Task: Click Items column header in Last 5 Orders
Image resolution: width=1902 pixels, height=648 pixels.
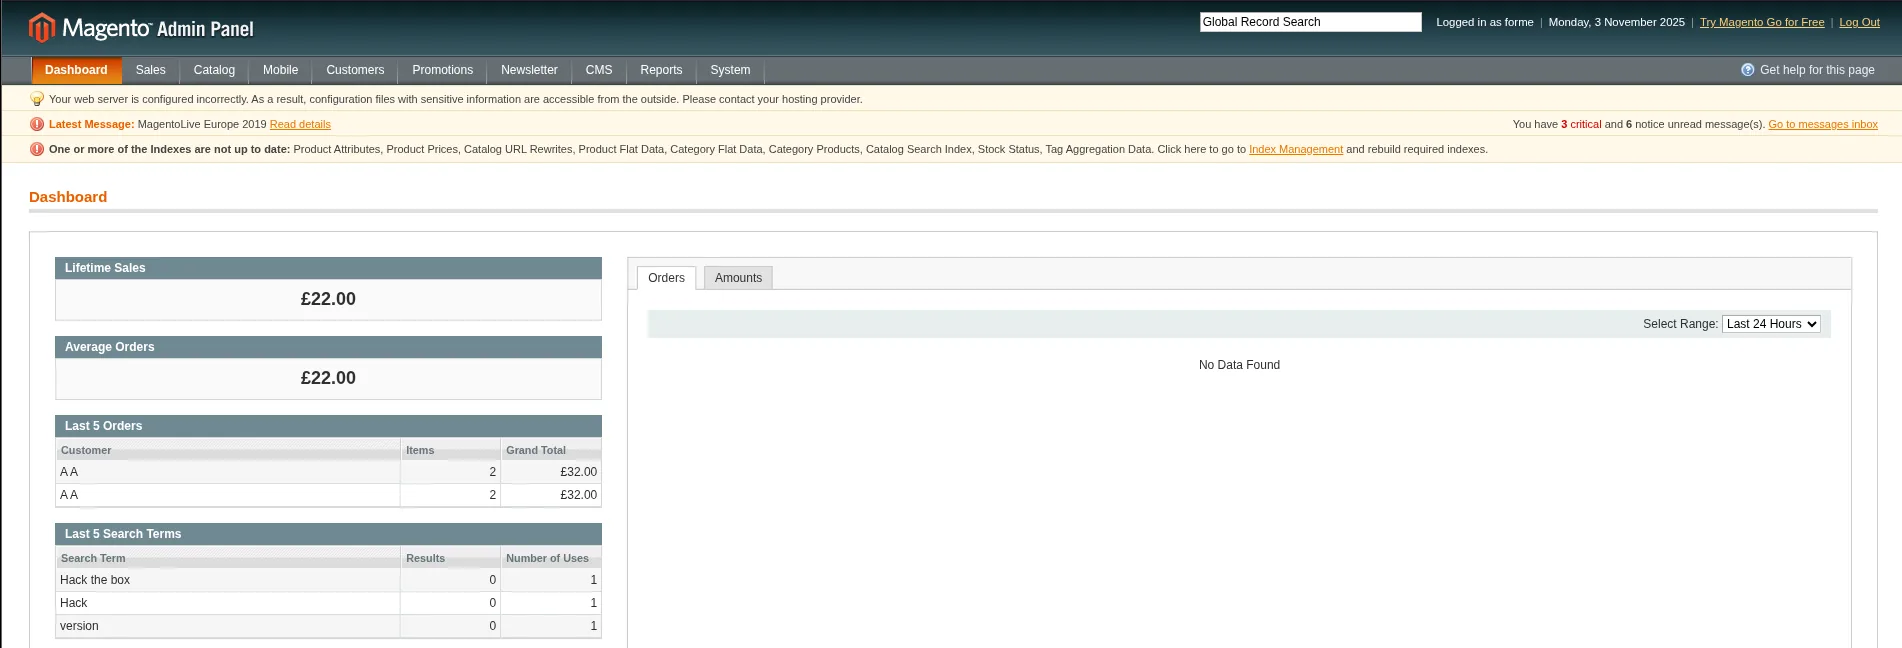Action: (450, 450)
